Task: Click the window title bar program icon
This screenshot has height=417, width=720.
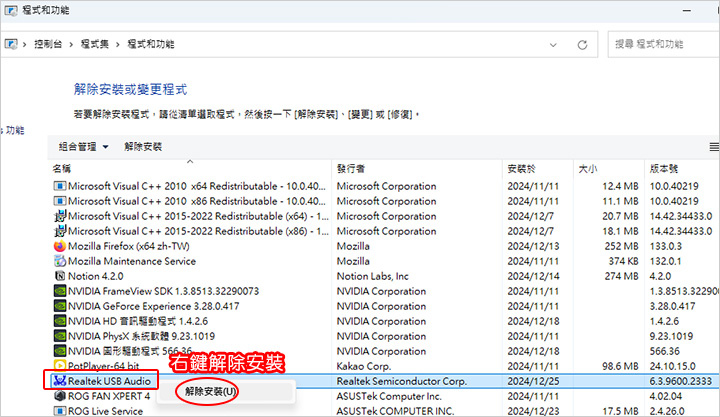Action: (x=11, y=10)
